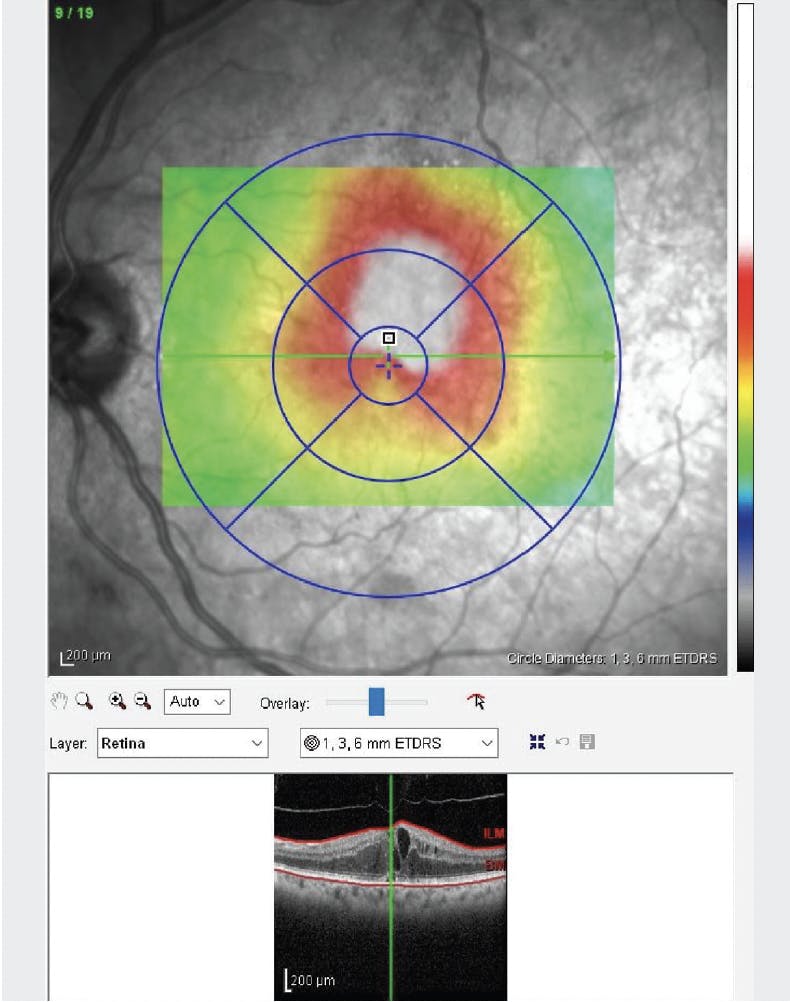The height and width of the screenshot is (1002, 790).
Task: Click the Overlay transparency slider handle
Action: pos(376,702)
